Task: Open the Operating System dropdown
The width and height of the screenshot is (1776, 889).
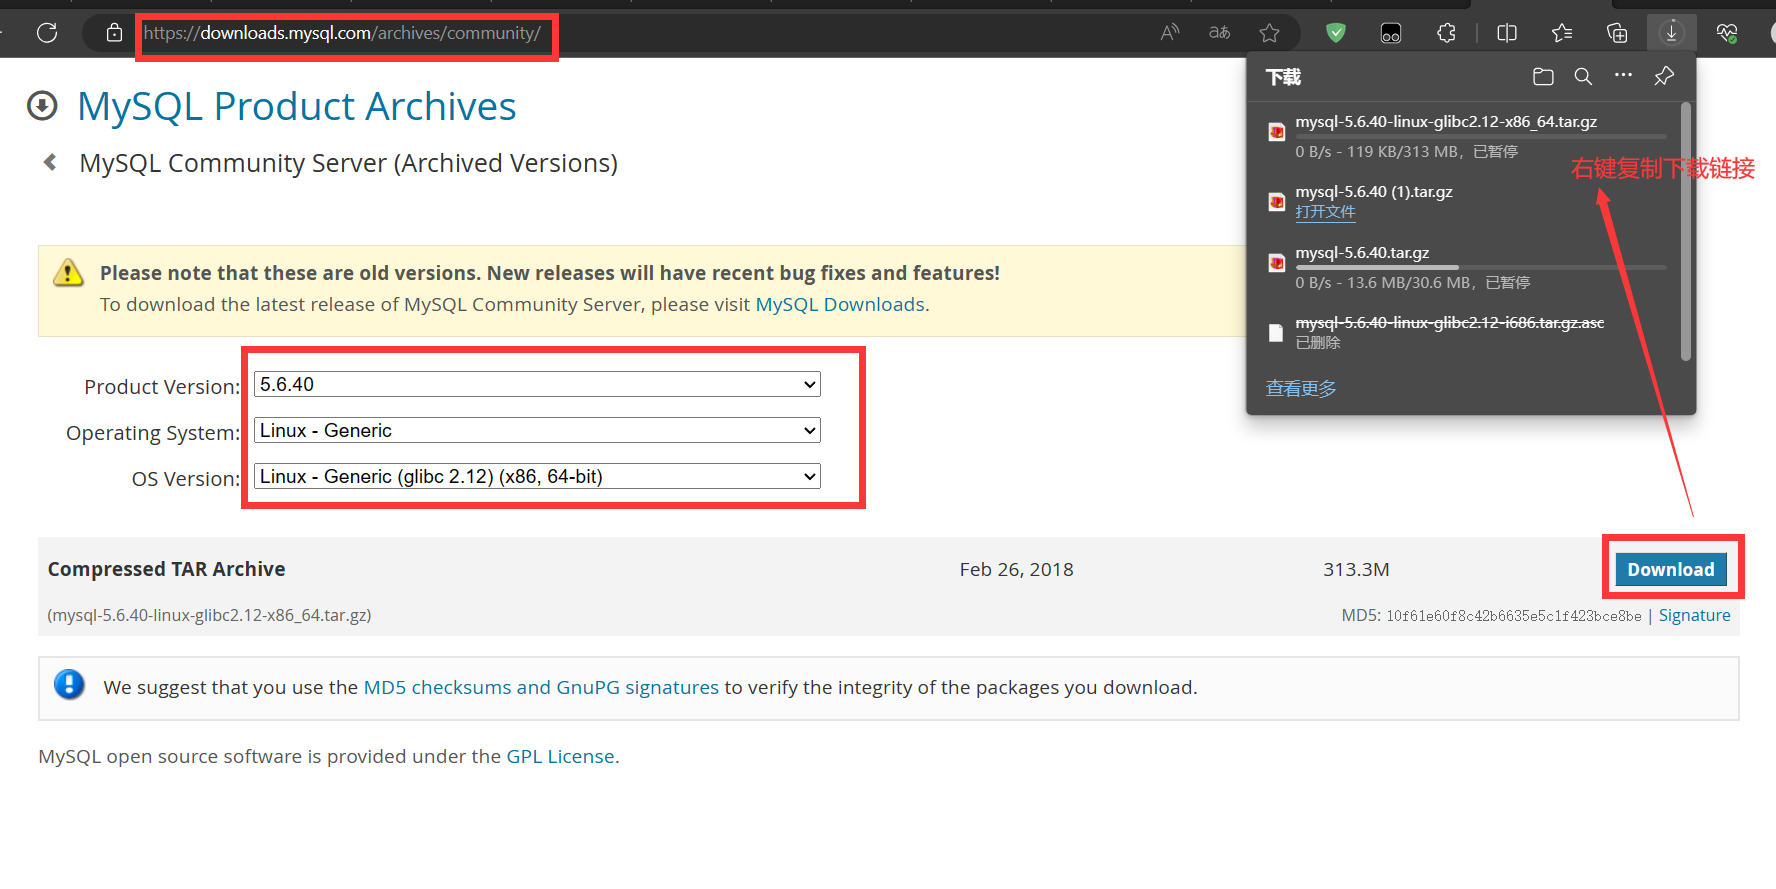Action: point(537,430)
